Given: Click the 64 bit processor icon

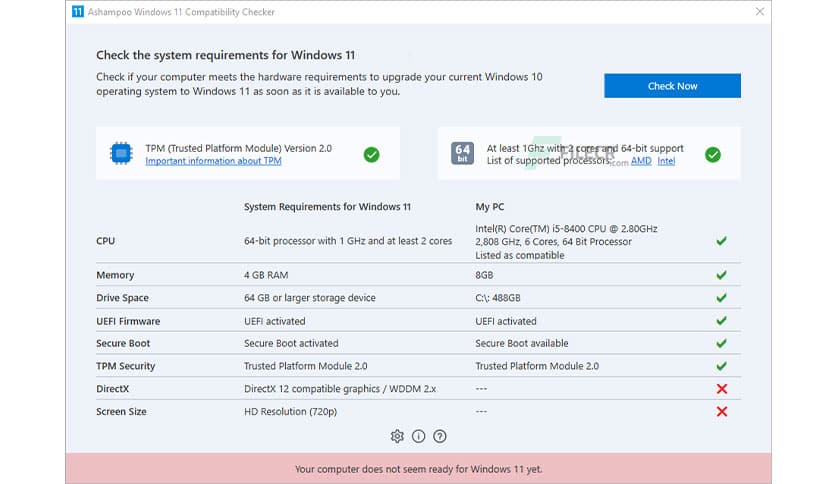Looking at the screenshot, I should point(462,154).
